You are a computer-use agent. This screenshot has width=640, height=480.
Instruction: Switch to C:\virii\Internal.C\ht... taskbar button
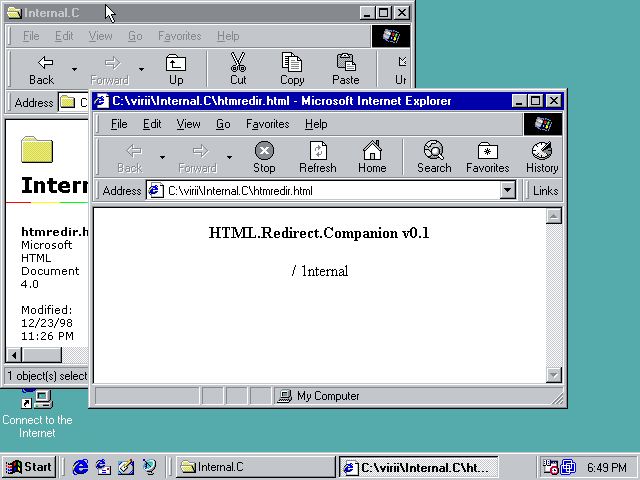pyautogui.click(x=419, y=467)
